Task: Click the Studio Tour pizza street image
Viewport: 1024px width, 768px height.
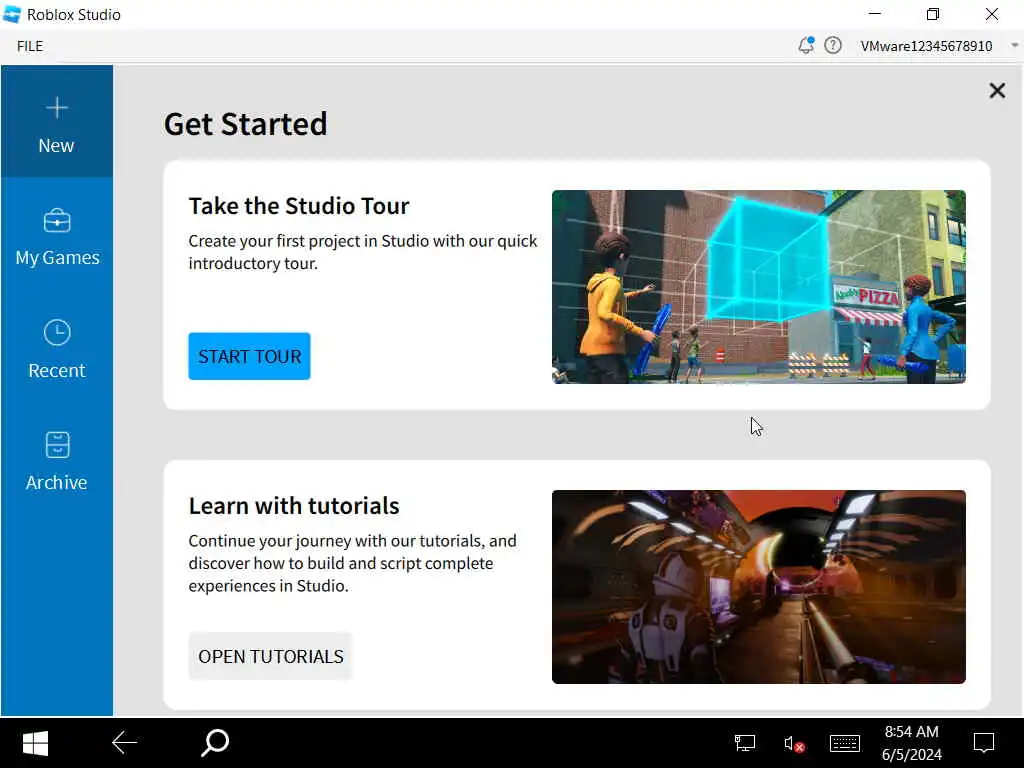Action: [758, 287]
